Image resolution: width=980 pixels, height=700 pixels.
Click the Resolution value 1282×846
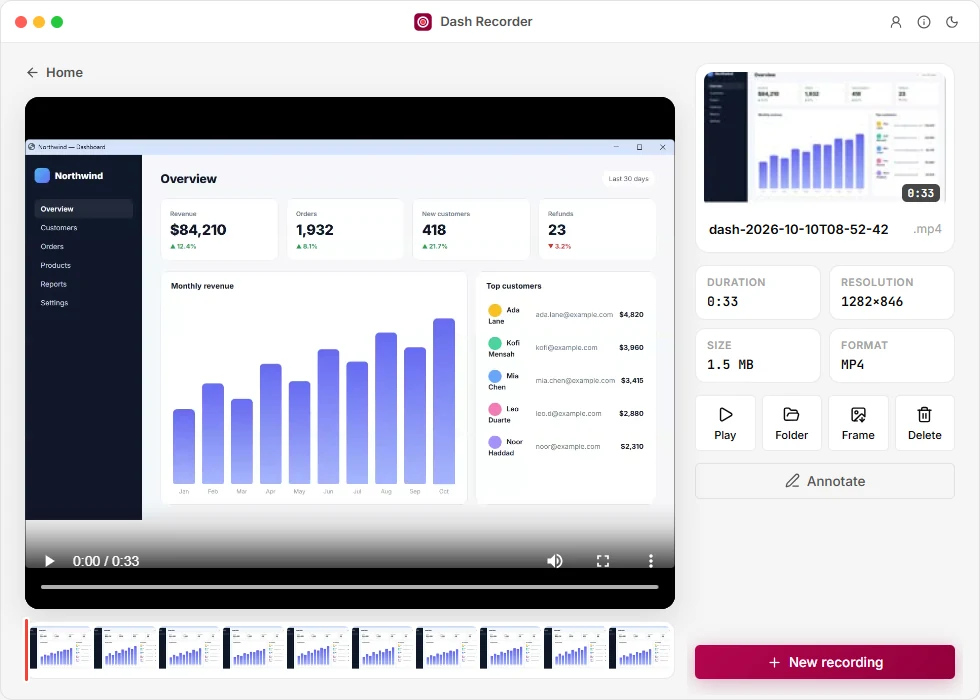[872, 301]
